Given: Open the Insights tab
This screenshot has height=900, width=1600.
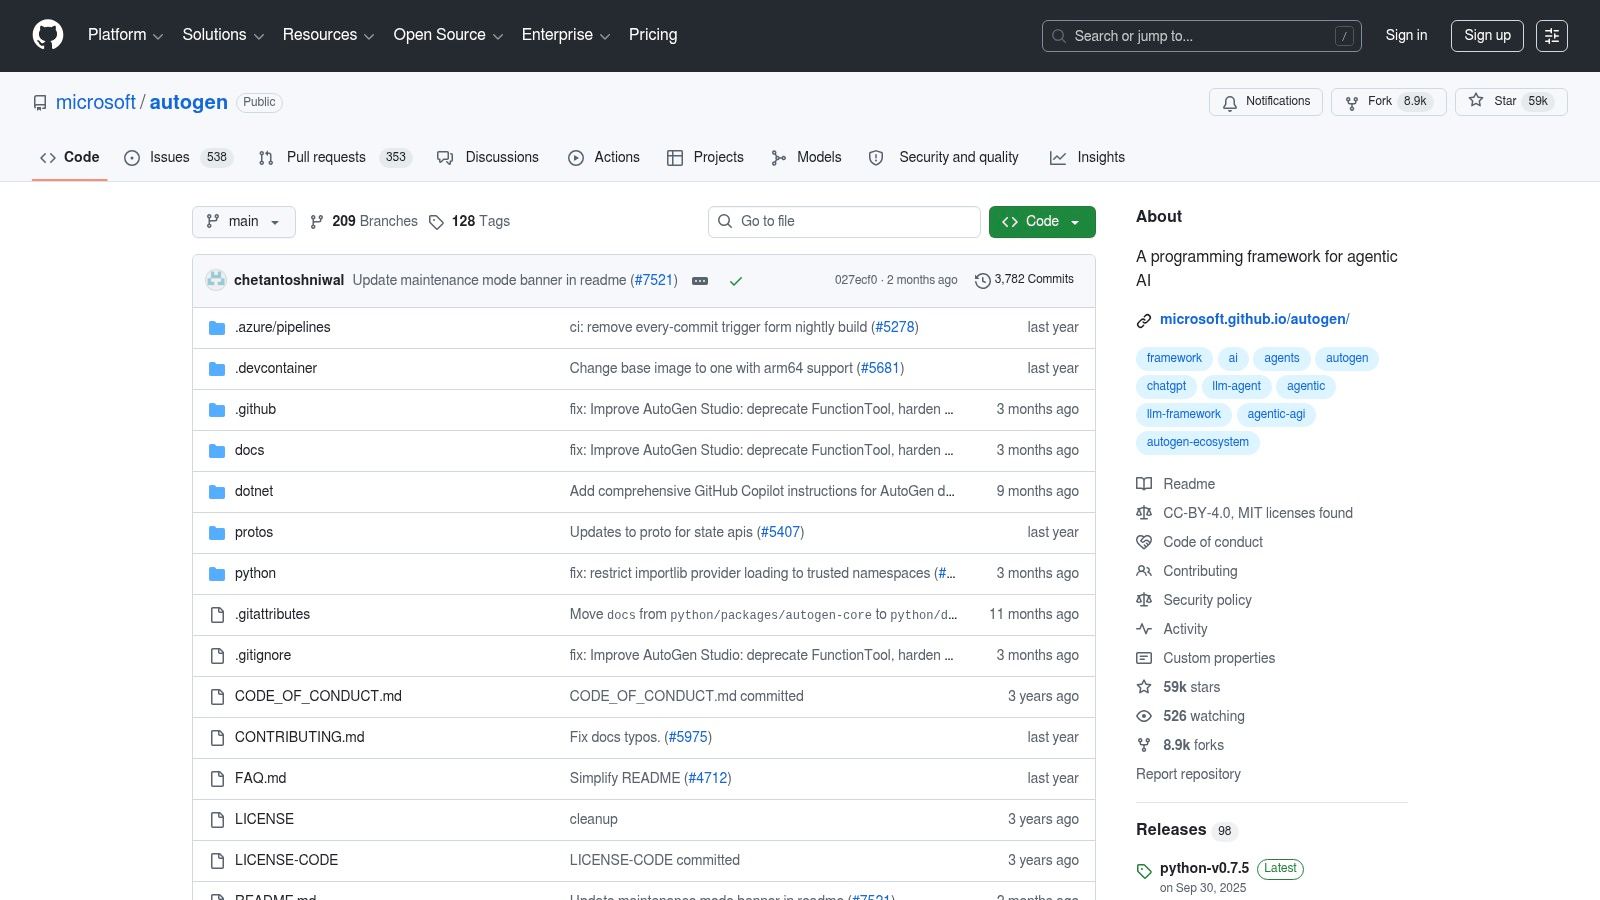Looking at the screenshot, I should [x=1087, y=158].
